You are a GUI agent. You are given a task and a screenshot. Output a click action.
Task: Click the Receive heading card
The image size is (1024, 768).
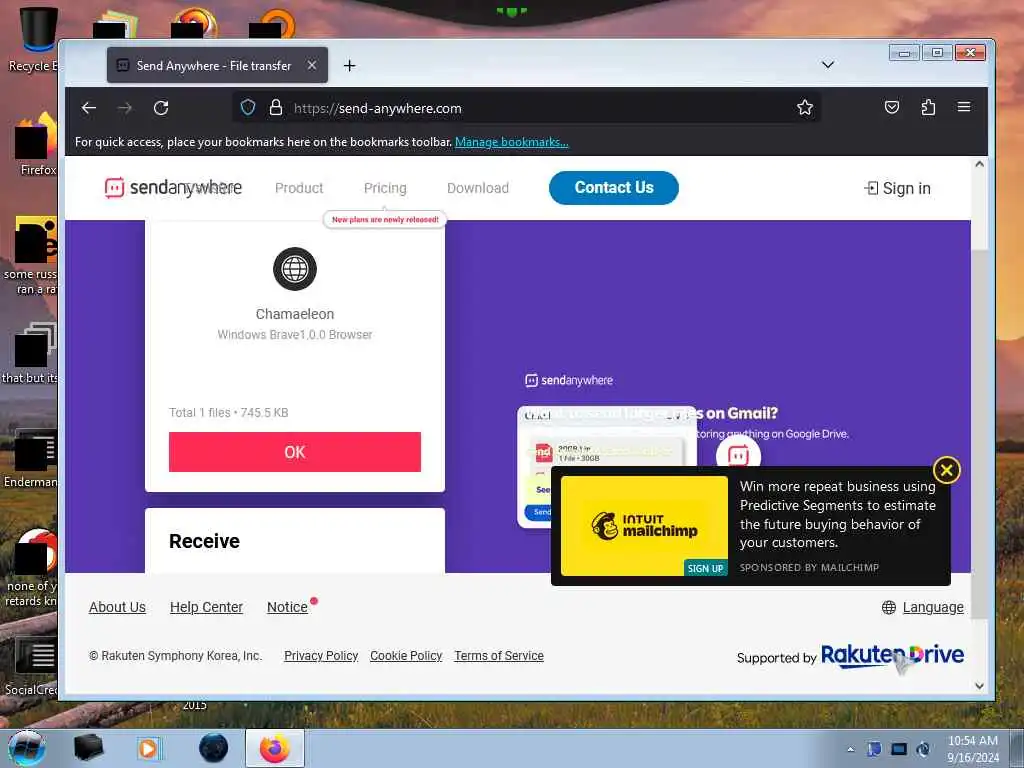tap(295, 541)
